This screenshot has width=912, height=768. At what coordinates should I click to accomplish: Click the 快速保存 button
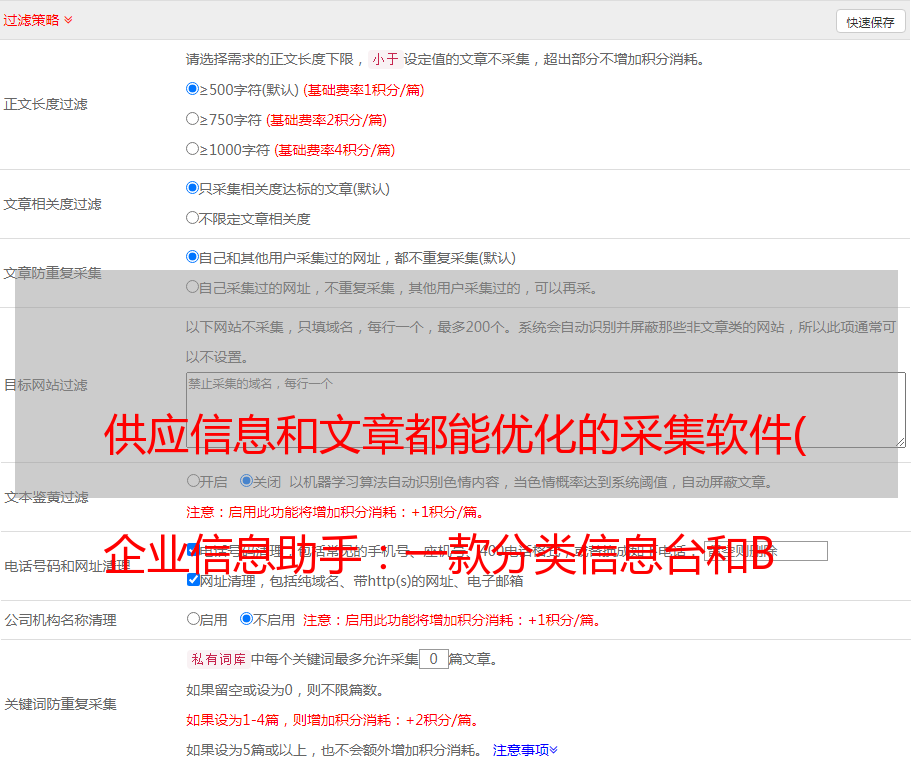coord(870,22)
